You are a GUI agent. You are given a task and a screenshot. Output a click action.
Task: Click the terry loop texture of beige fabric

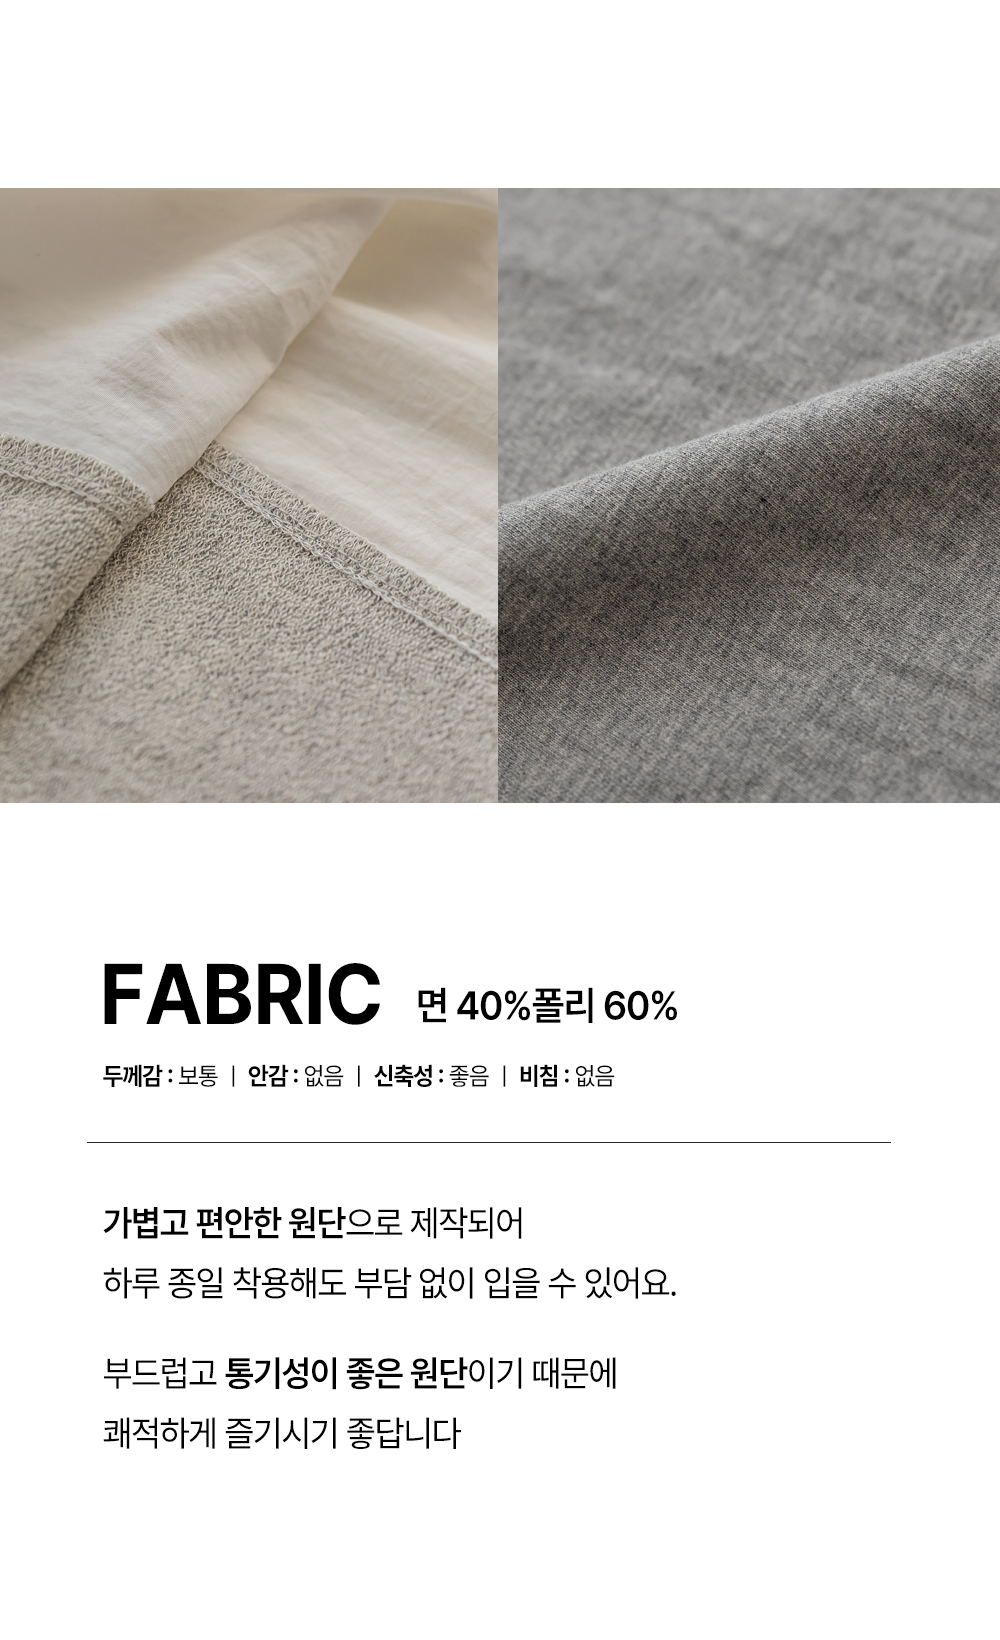pos(150,650)
